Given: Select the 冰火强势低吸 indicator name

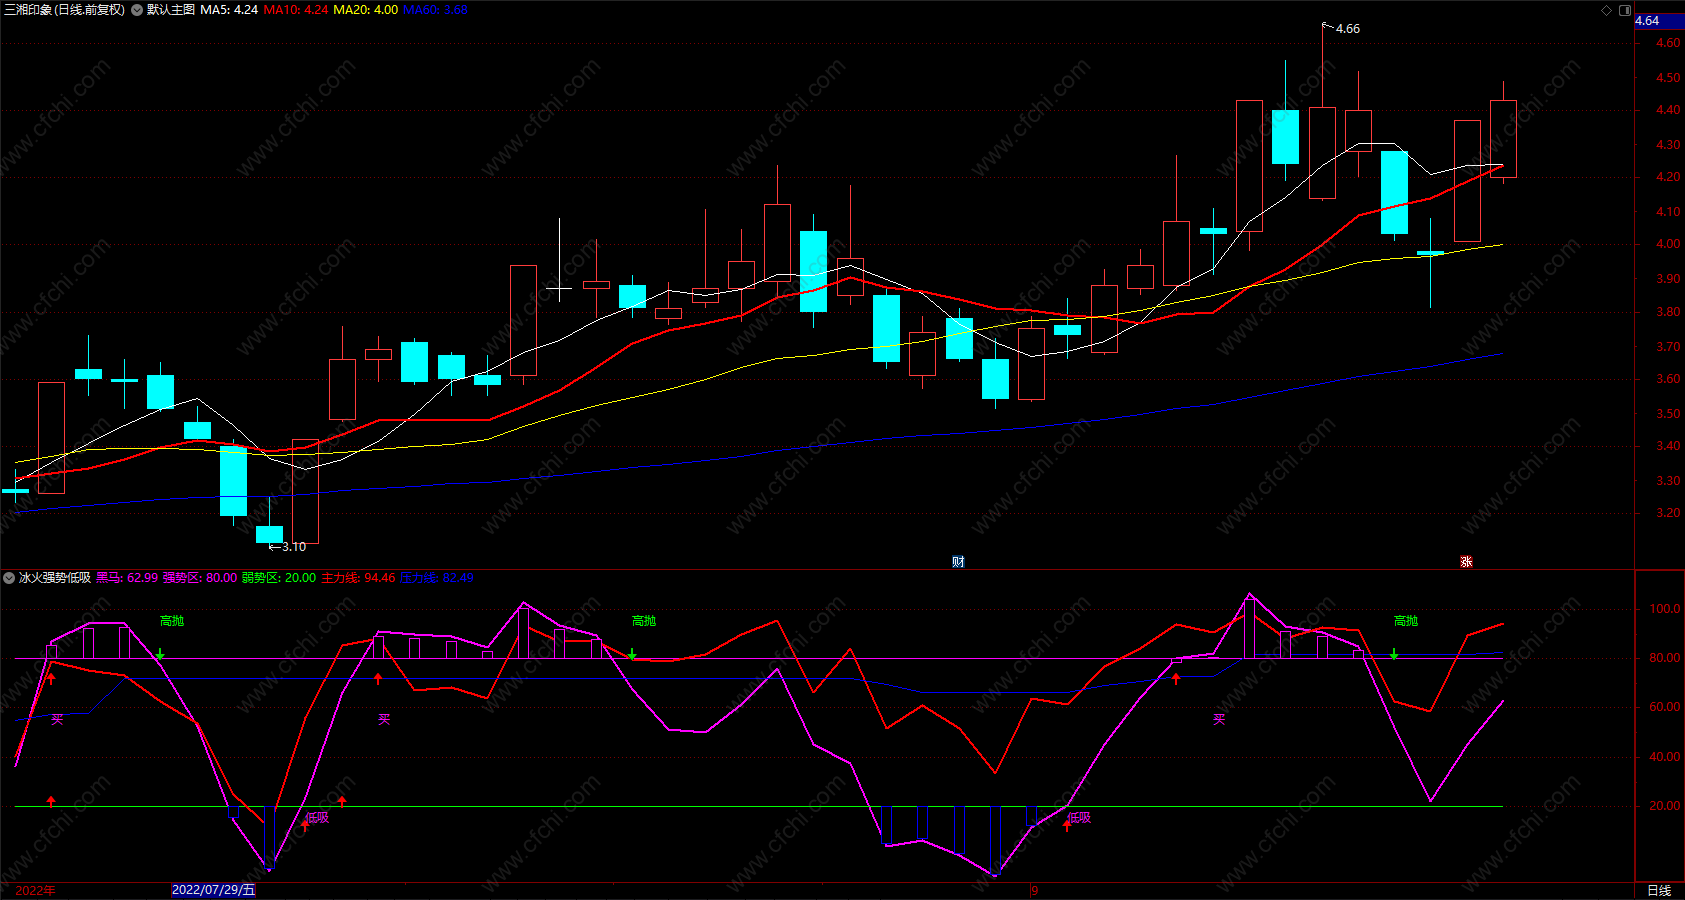Looking at the screenshot, I should pos(55,578).
